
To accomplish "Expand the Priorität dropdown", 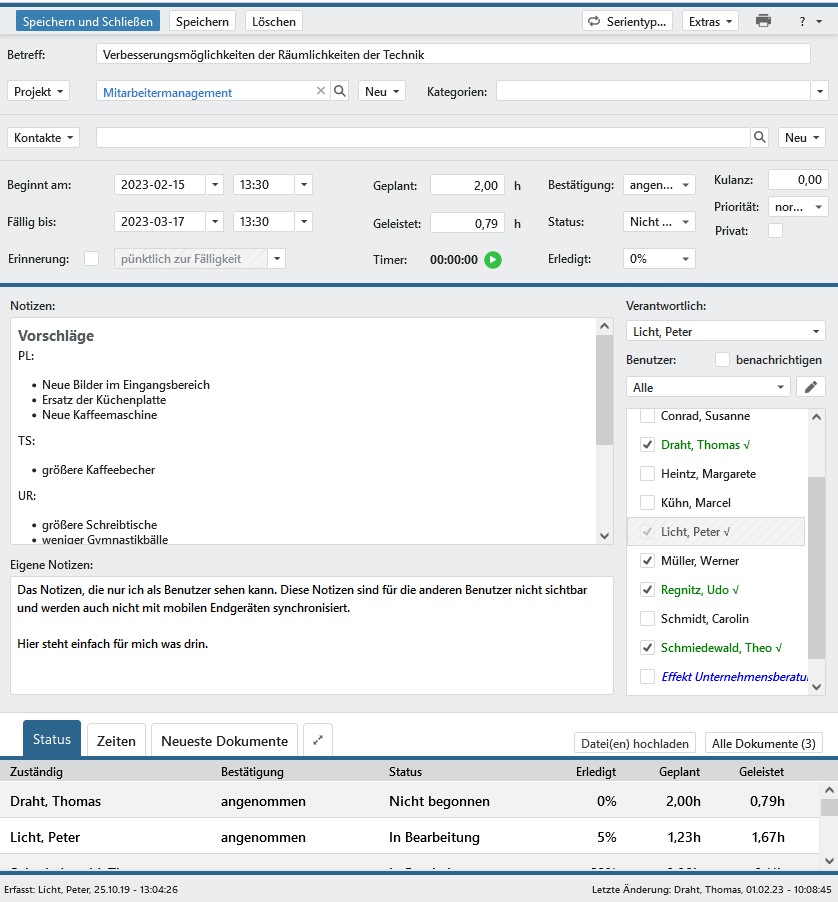I will click(798, 207).
